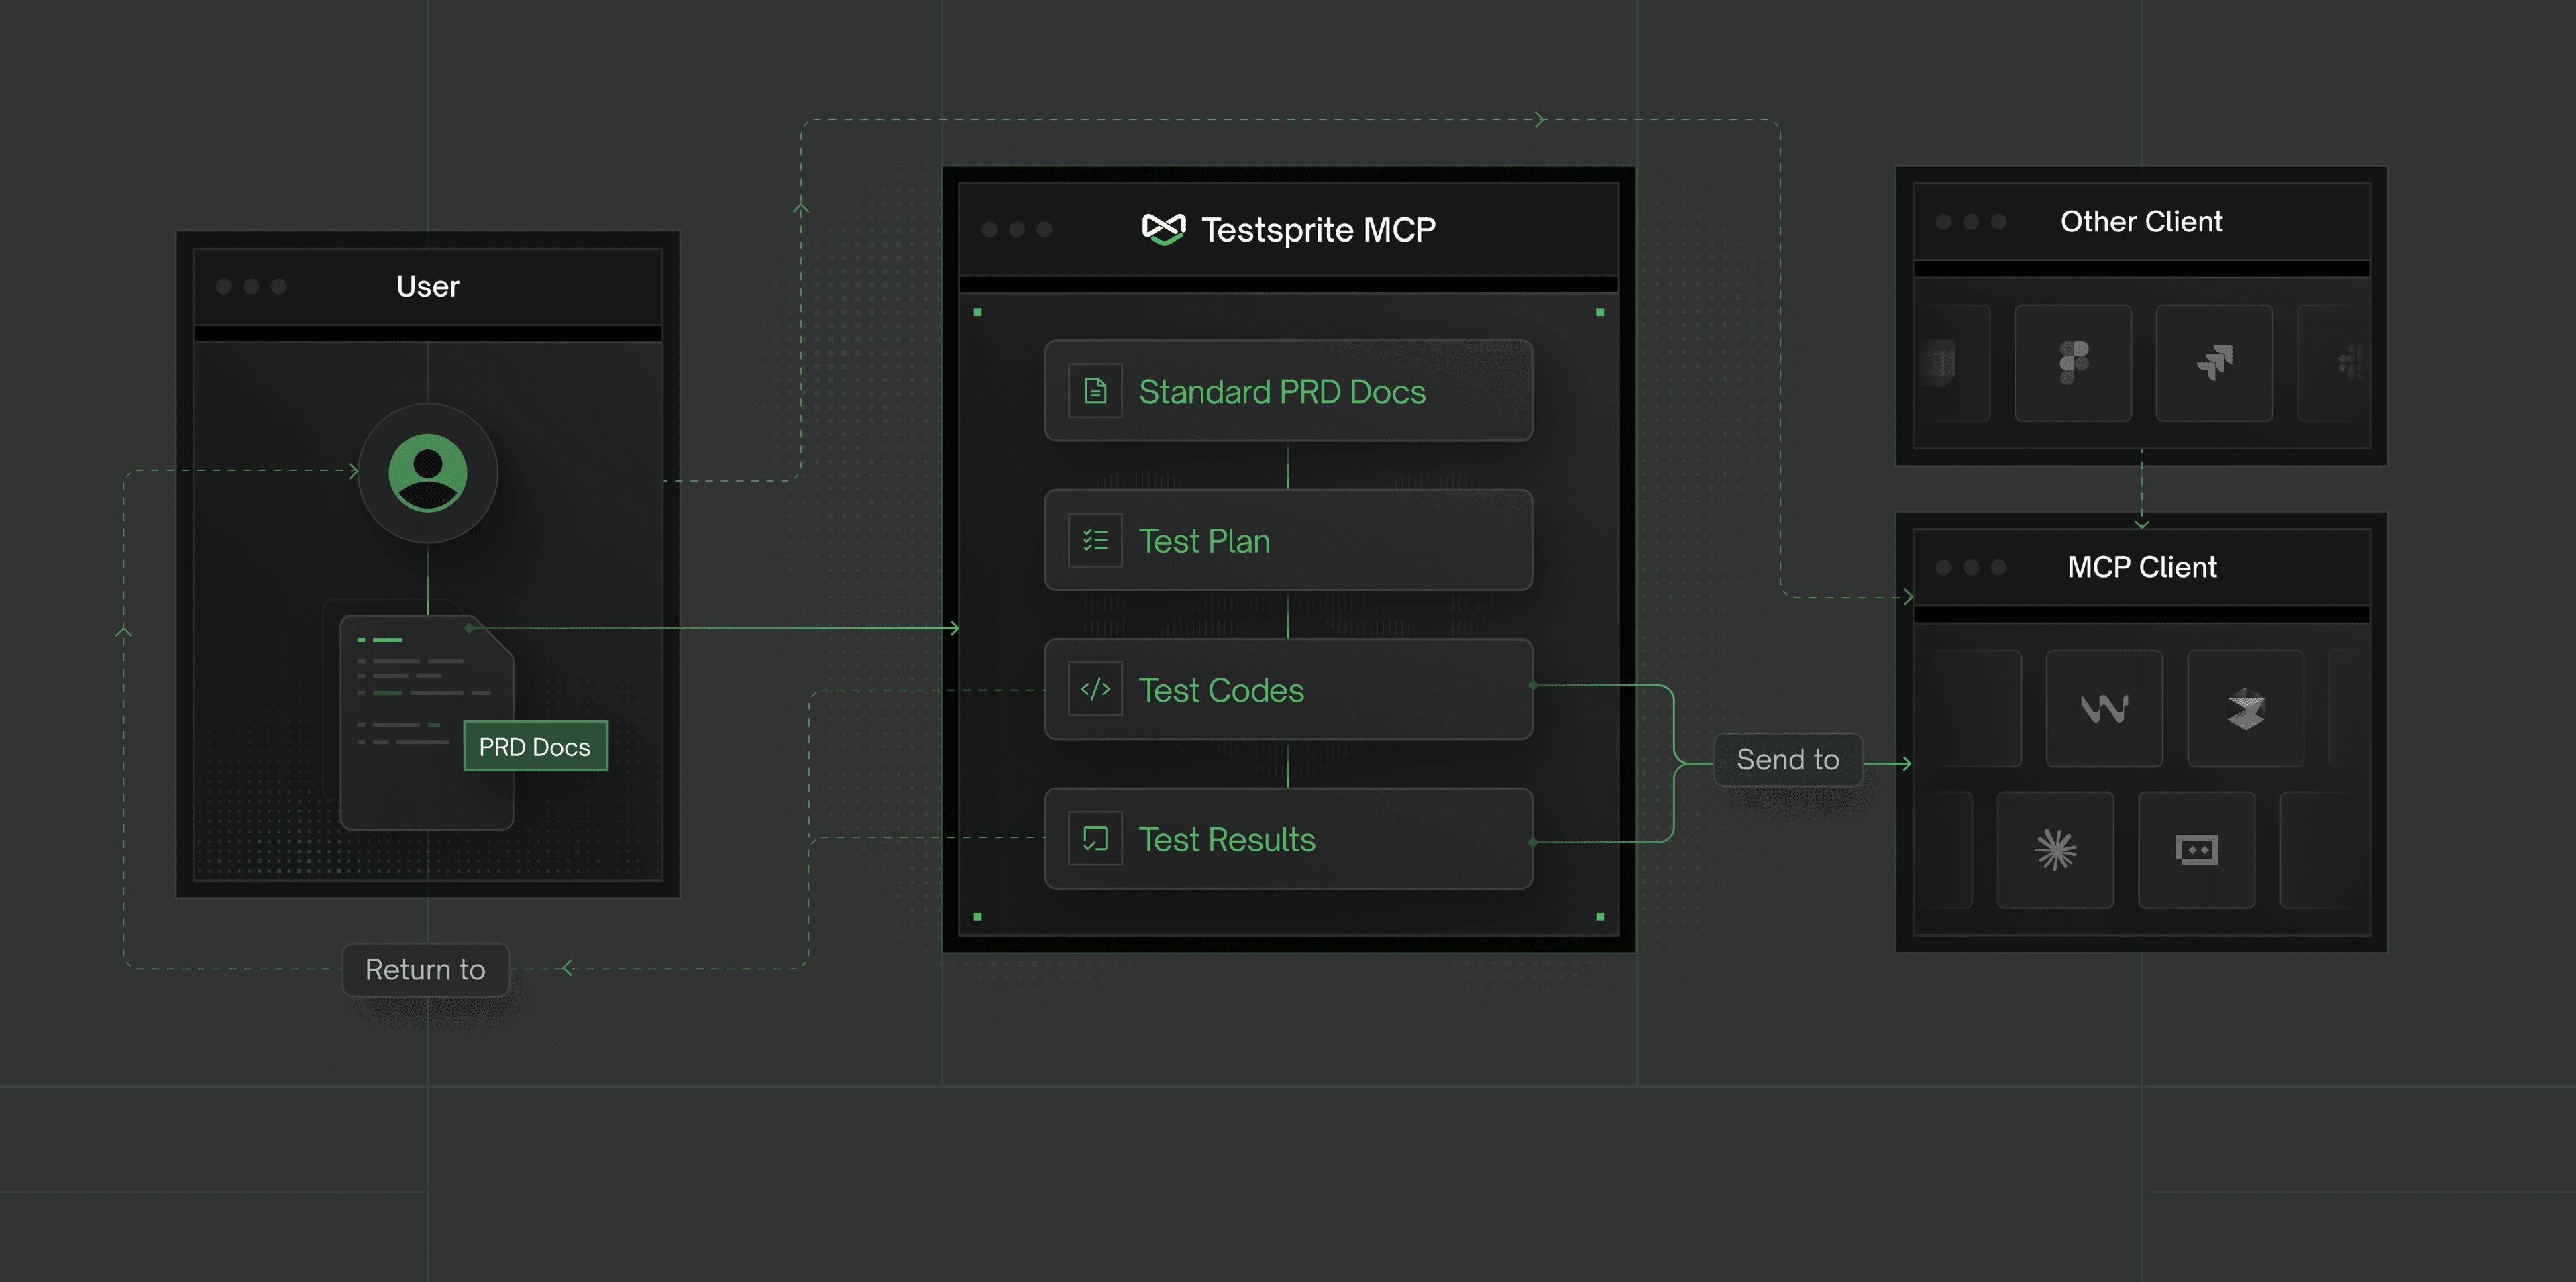Open the Test Results card
The height and width of the screenshot is (1282, 2576).
click(x=1288, y=838)
